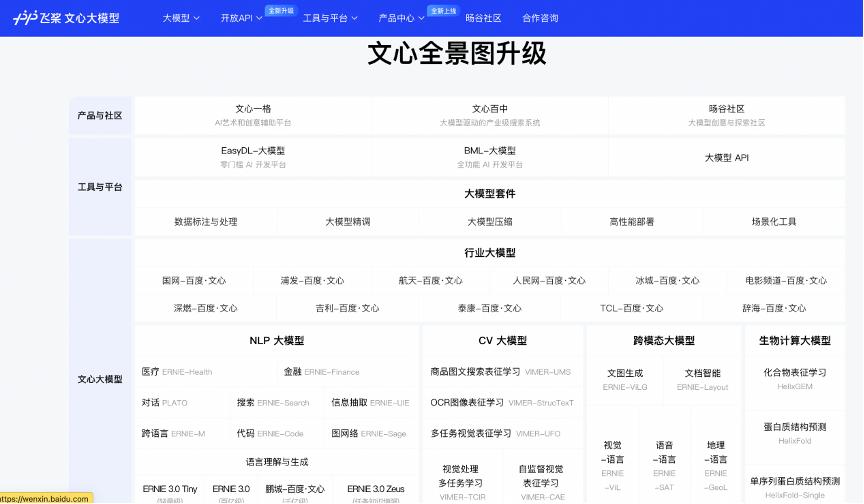Click 冰城-百度·文心 industry model
864x504 pixels.
pyautogui.click(x=667, y=280)
